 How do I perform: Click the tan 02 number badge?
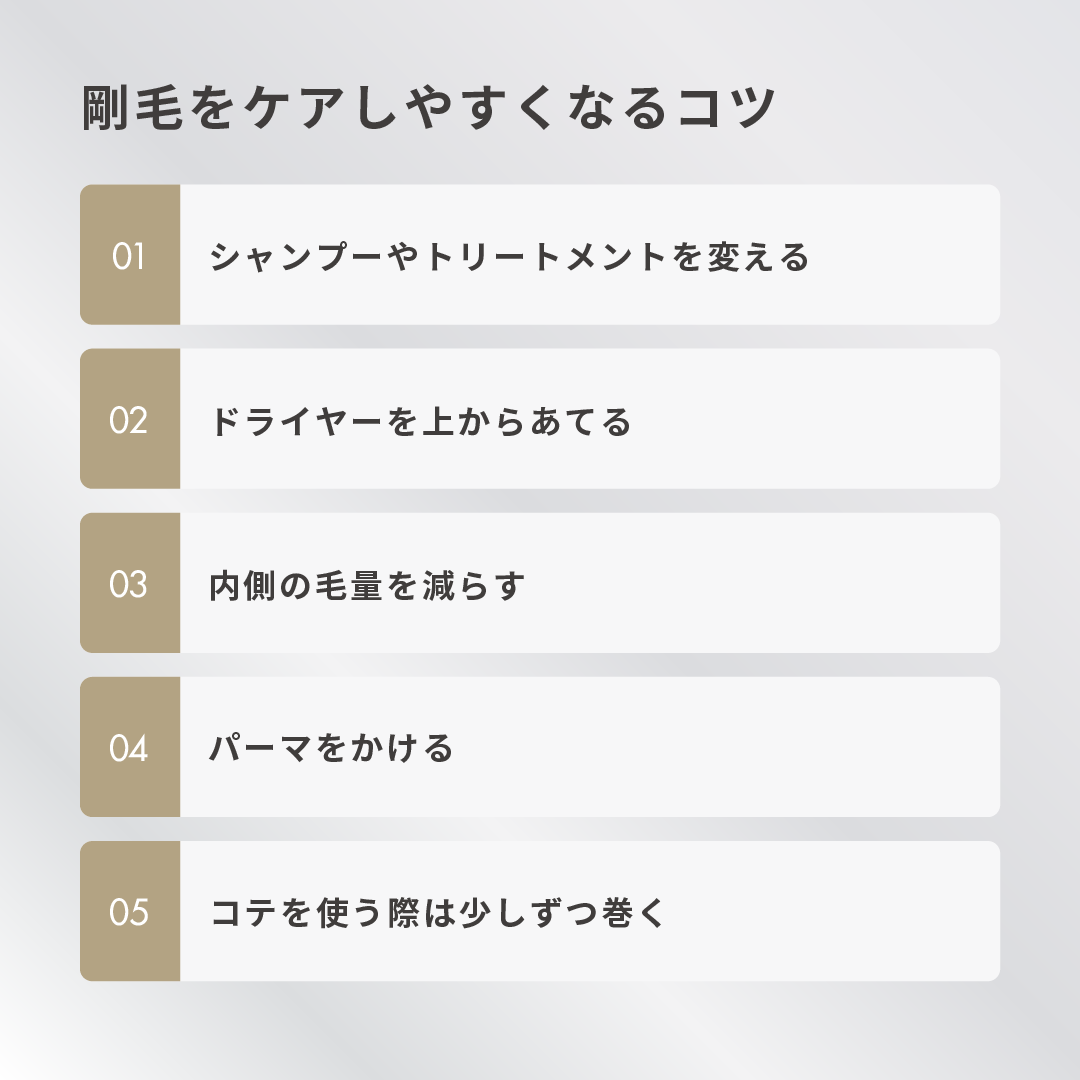click(130, 419)
